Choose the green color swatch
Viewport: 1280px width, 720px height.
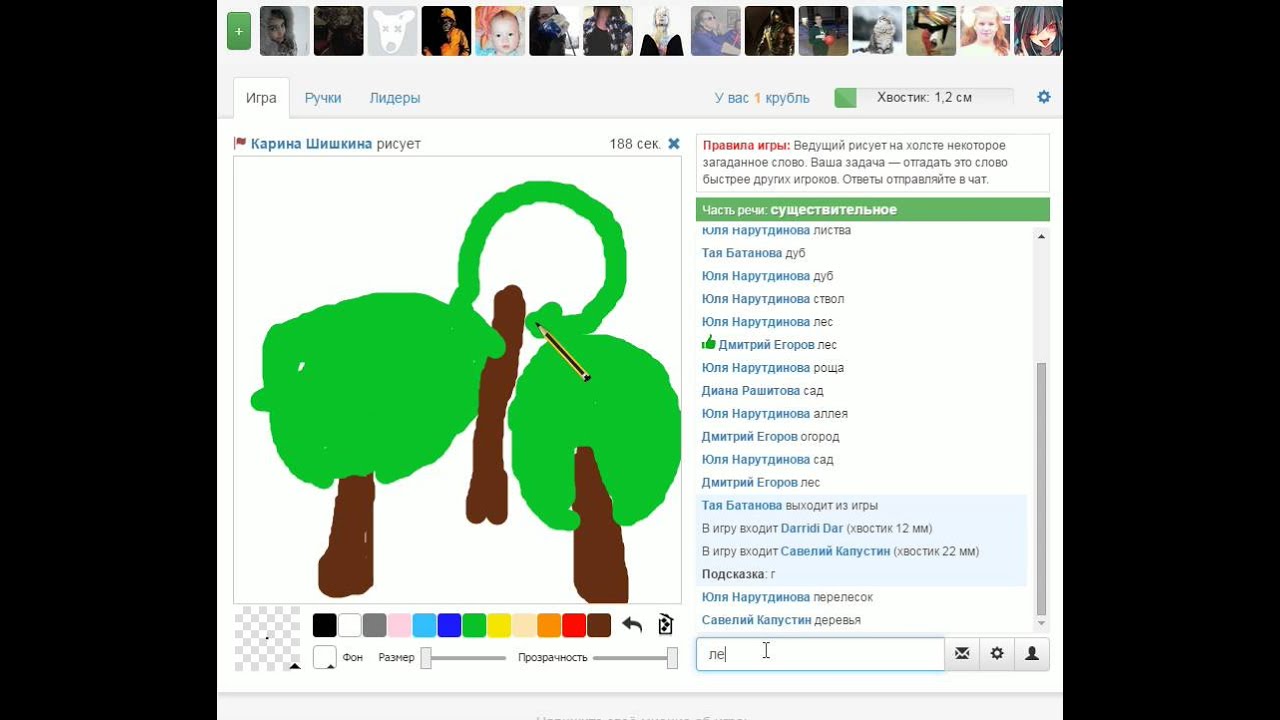[474, 626]
